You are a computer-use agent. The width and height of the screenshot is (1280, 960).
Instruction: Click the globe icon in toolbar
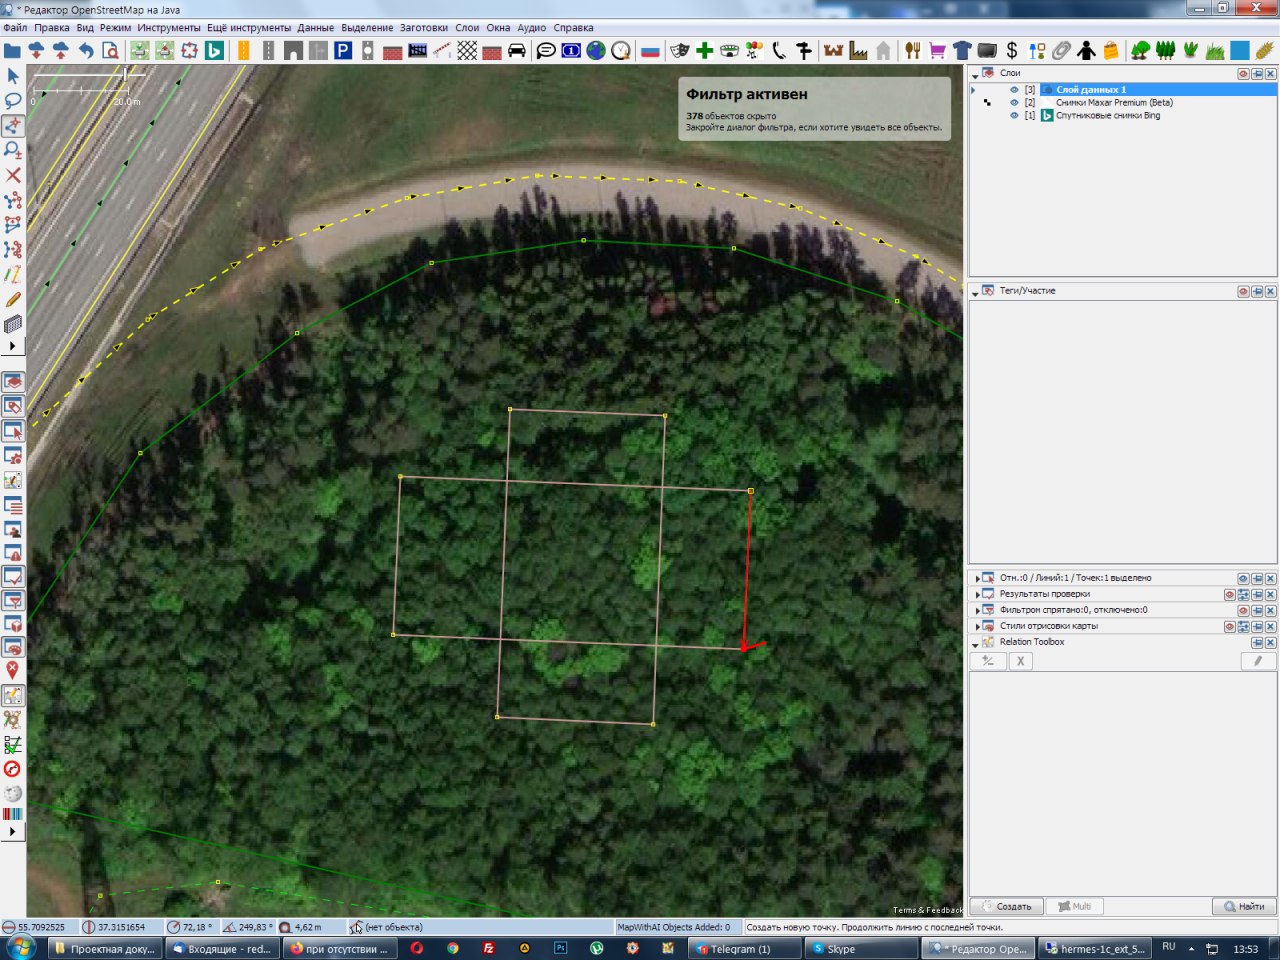click(596, 50)
